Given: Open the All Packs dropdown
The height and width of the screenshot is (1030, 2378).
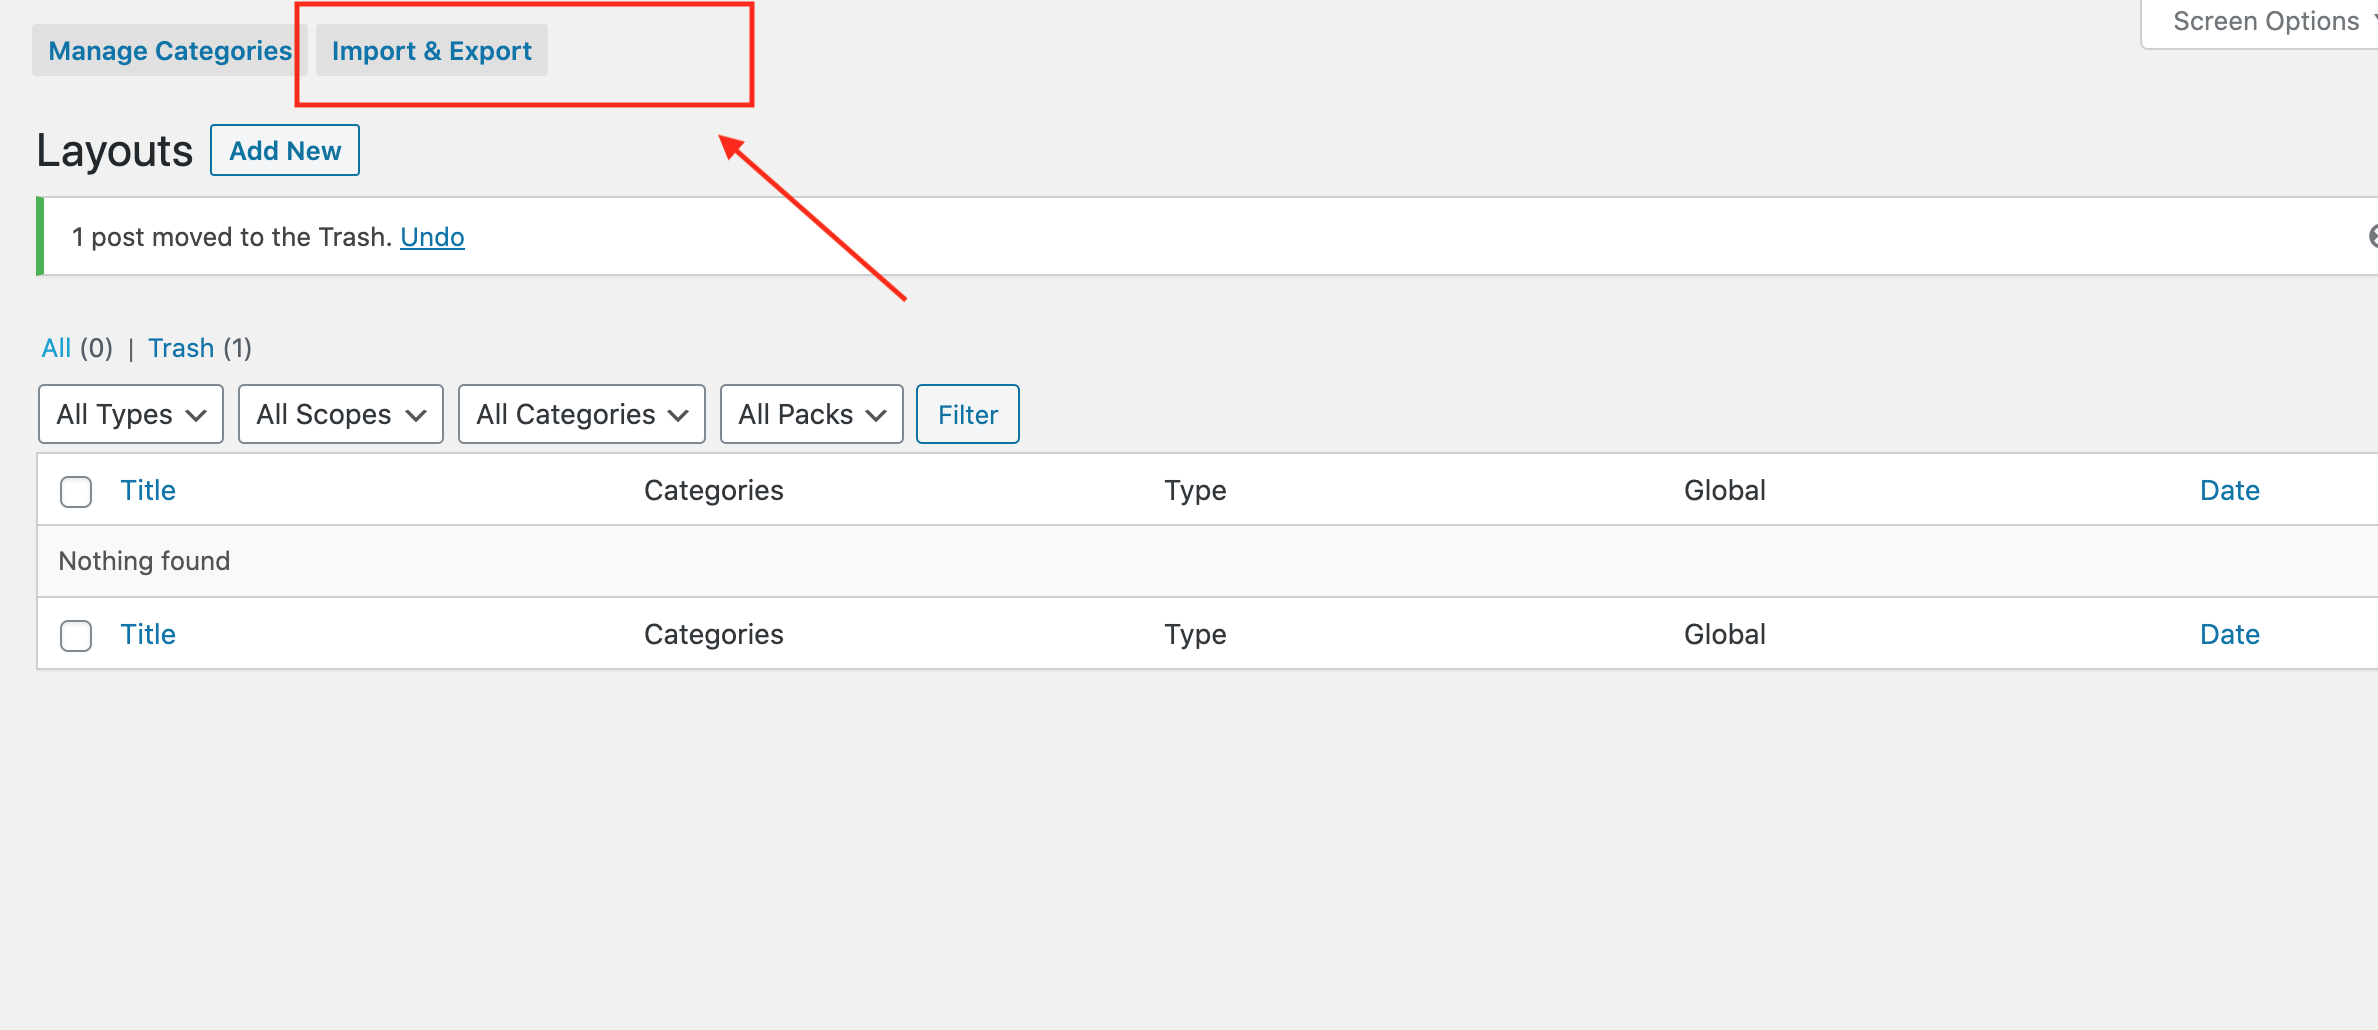Looking at the screenshot, I should tap(812, 414).
